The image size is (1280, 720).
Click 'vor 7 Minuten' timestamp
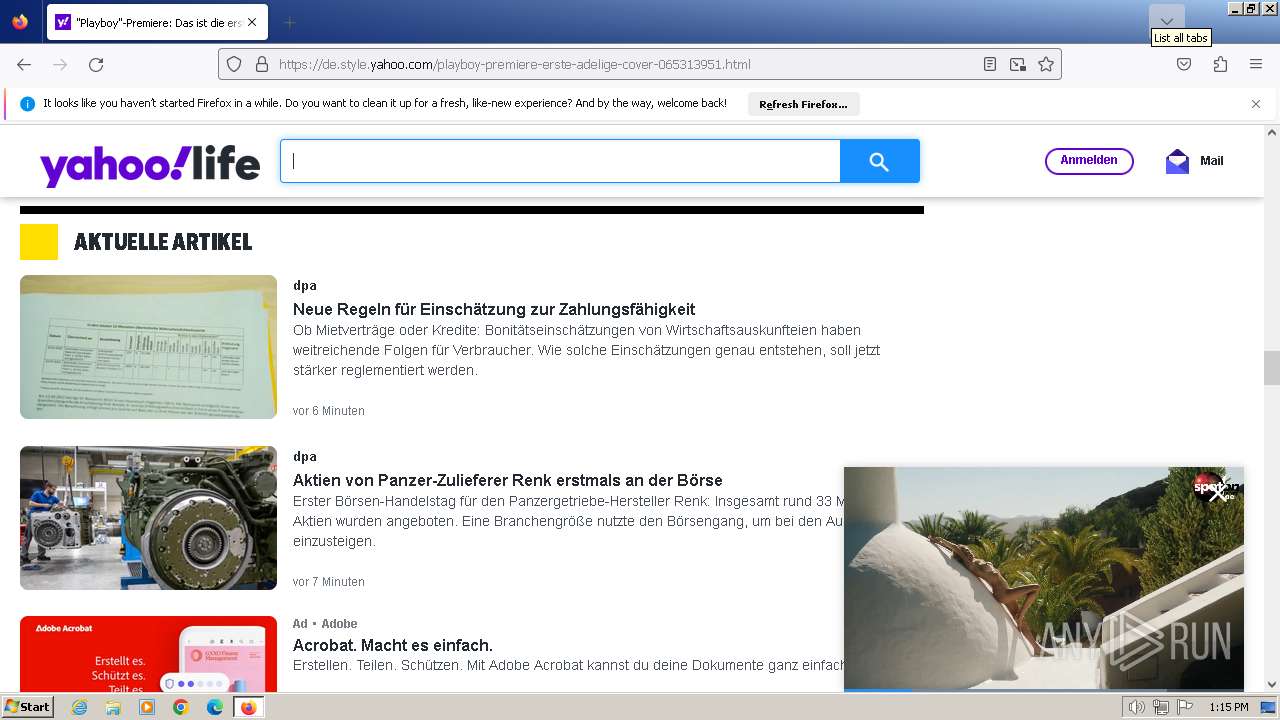[329, 582]
